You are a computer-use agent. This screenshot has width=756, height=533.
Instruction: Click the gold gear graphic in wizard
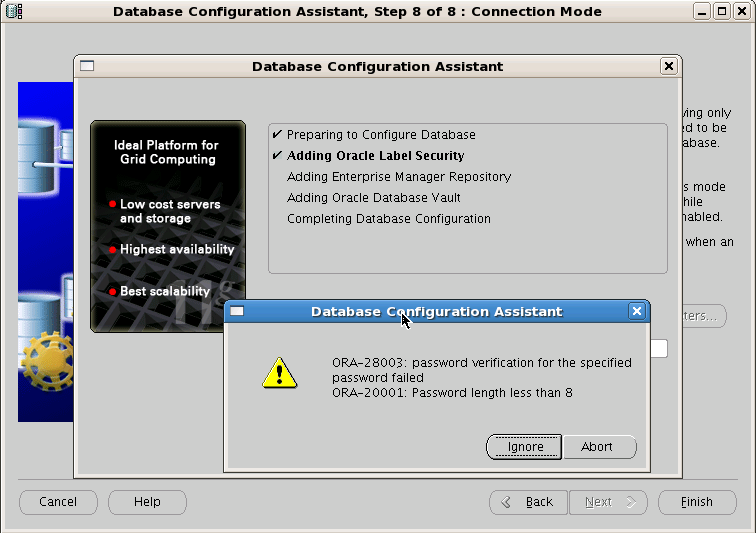[x=48, y=360]
